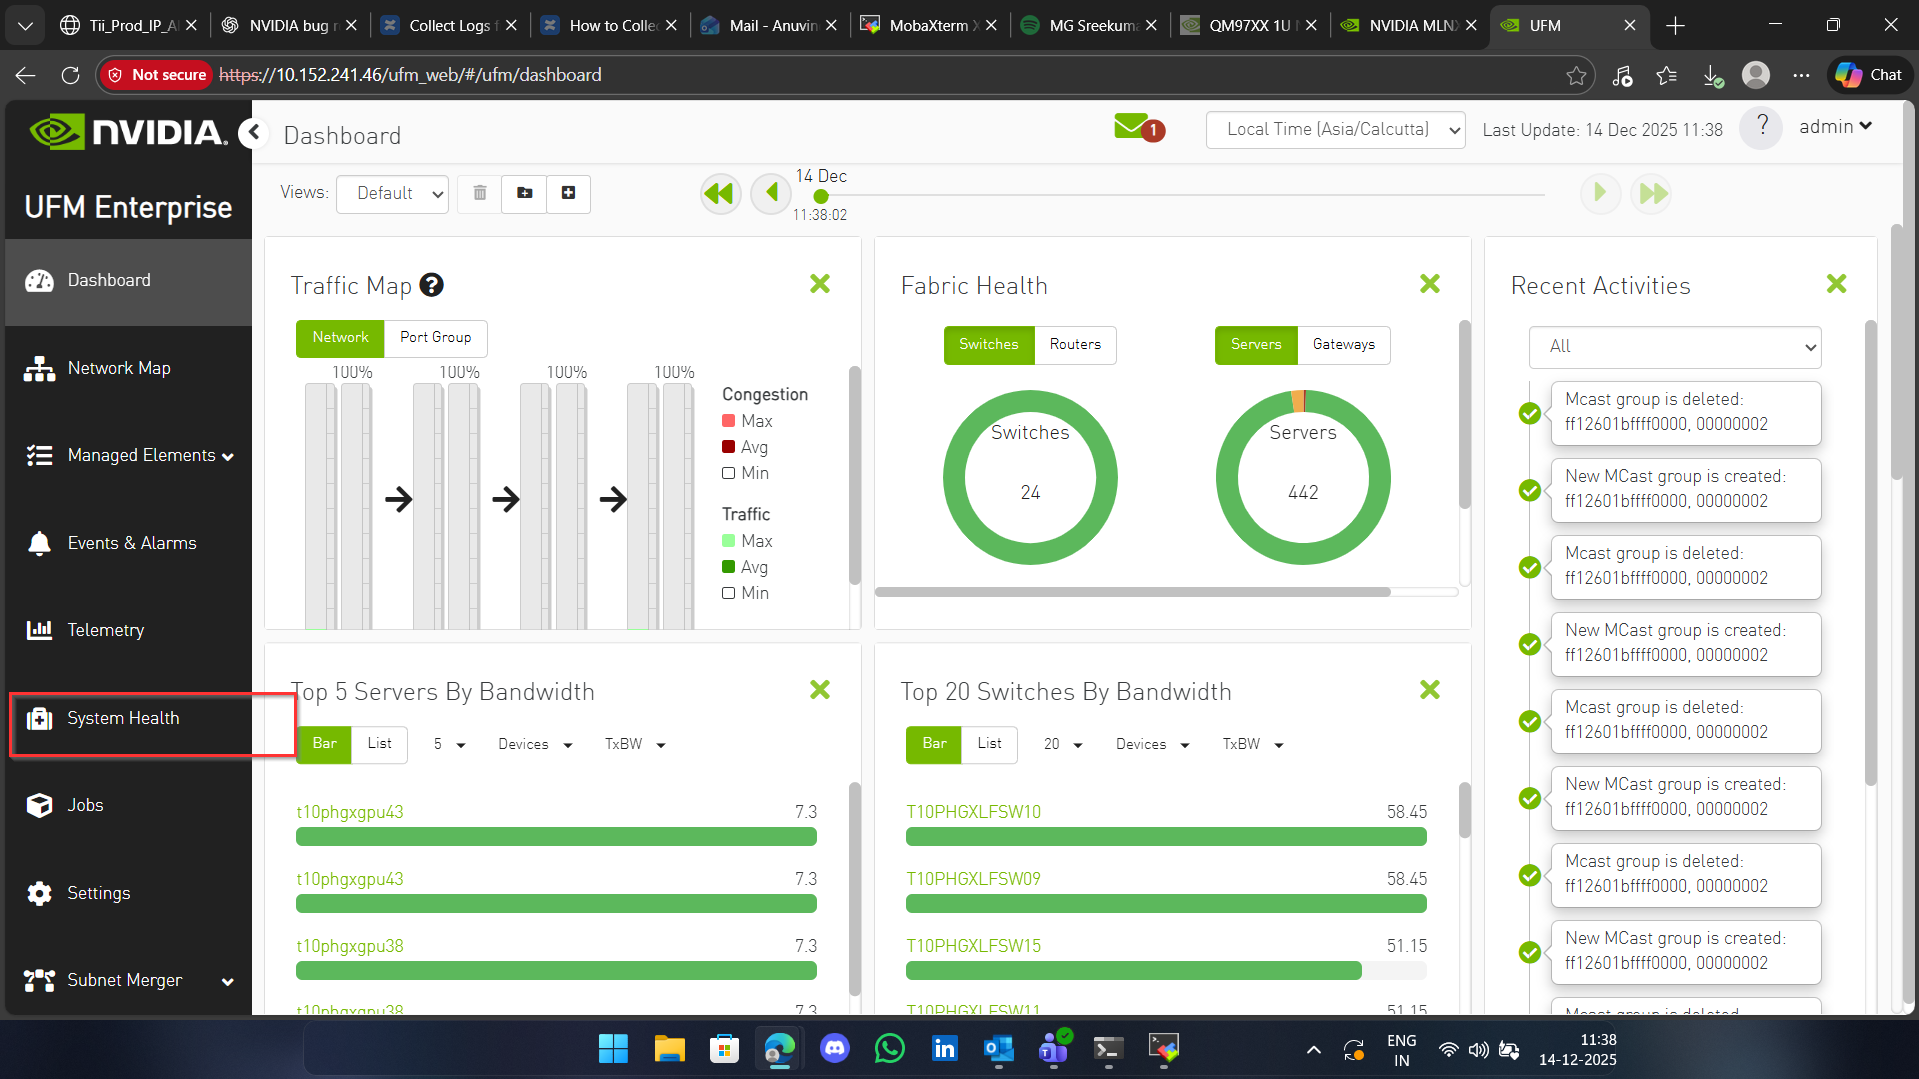Image resolution: width=1919 pixels, height=1079 pixels.
Task: Open the t10phgxgpu38 server link
Action: point(349,946)
